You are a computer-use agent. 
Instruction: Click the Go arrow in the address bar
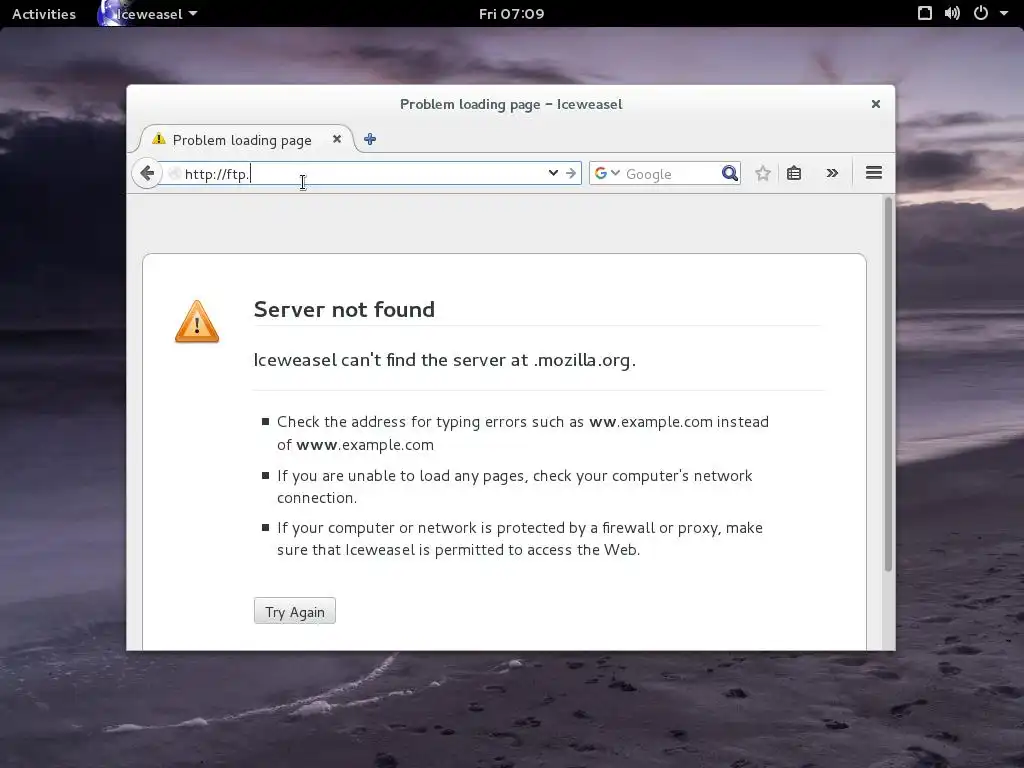pyautogui.click(x=571, y=173)
